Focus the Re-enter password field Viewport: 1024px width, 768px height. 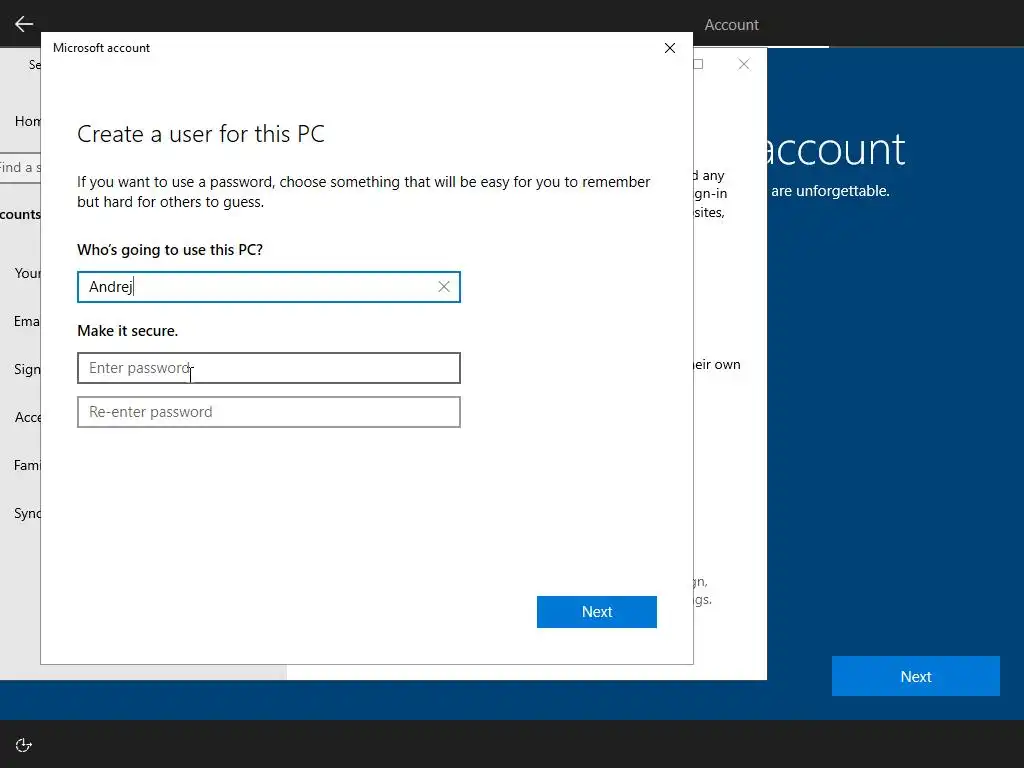pyautogui.click(x=268, y=412)
